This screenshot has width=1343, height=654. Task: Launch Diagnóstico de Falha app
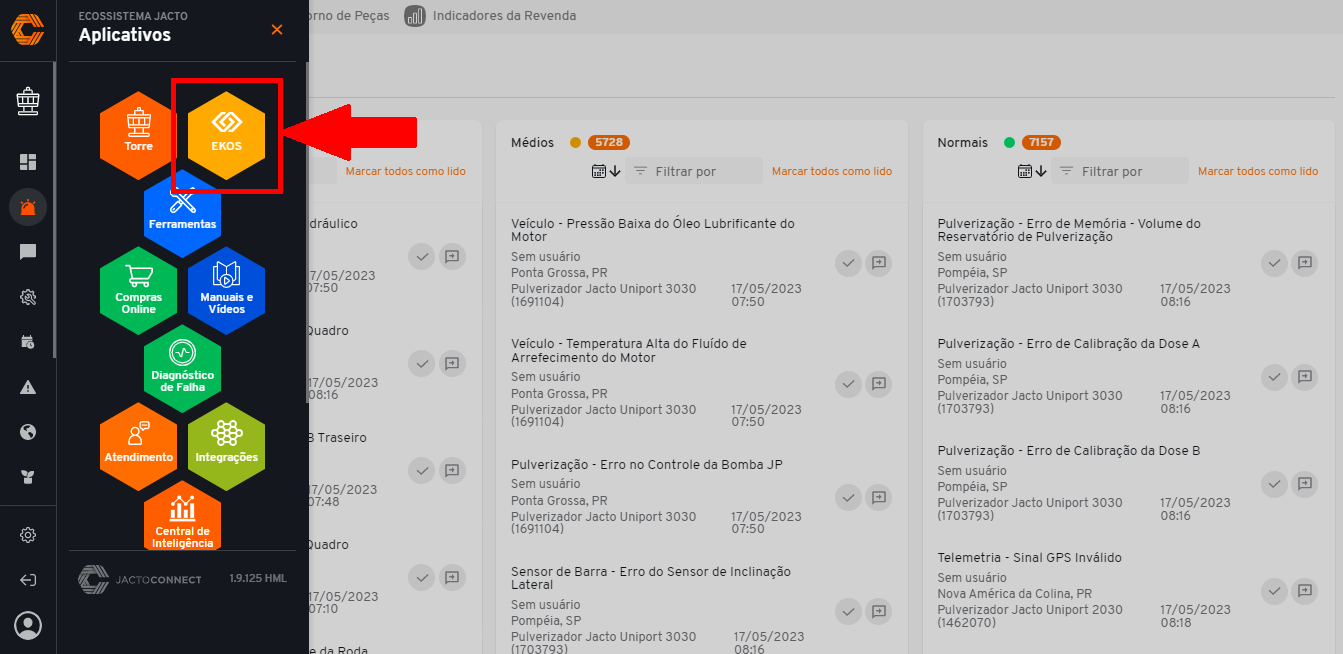(x=182, y=367)
